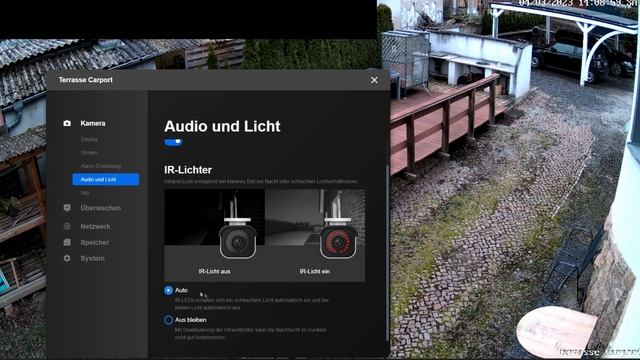The image size is (640, 360).
Task: Click the System gear icon
Action: tap(67, 258)
